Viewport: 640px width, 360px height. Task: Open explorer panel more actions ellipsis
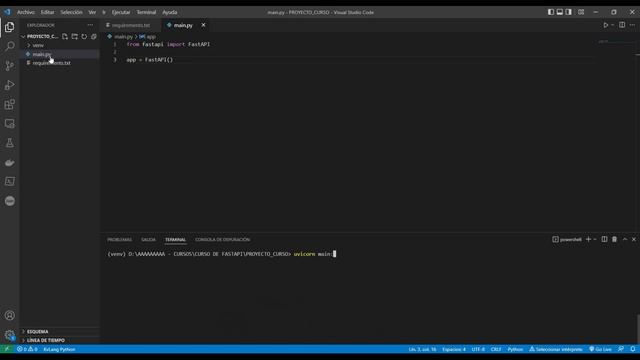coord(90,25)
